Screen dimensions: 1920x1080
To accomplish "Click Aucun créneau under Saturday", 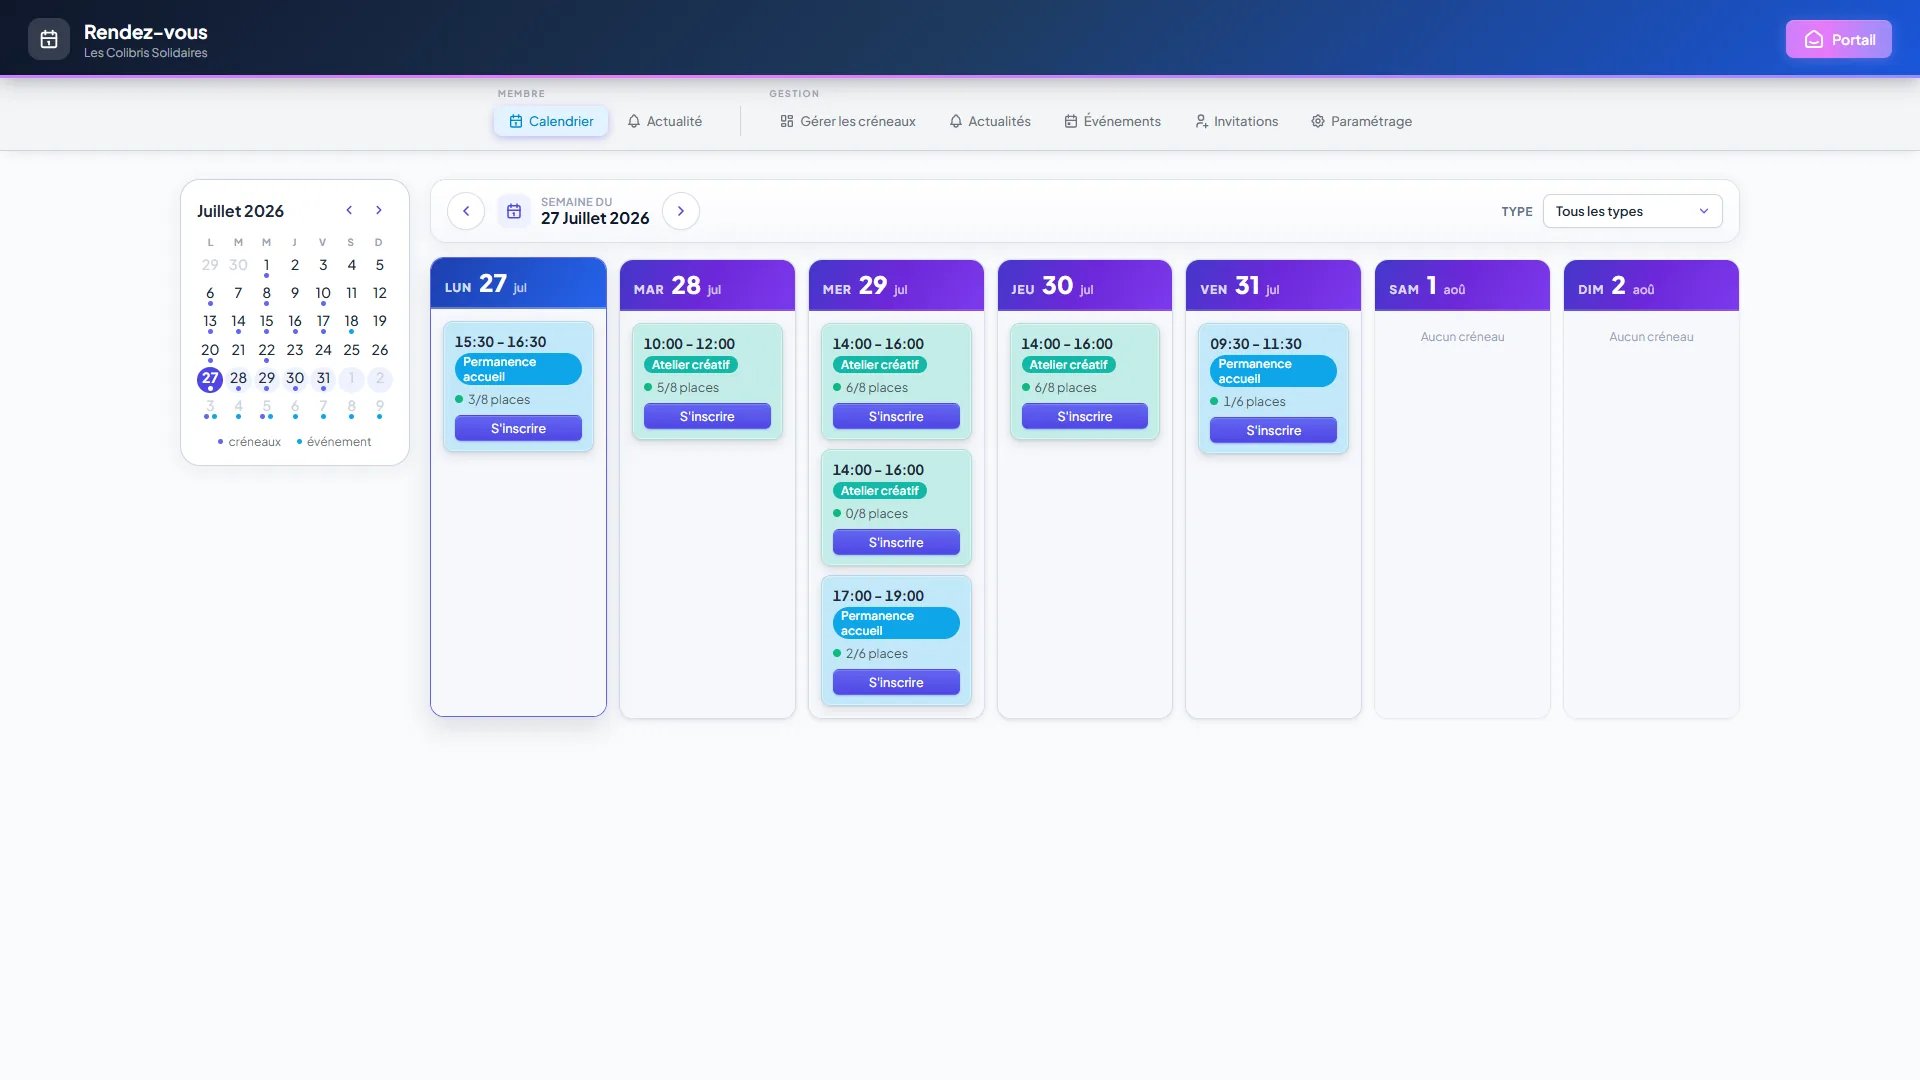I will (x=1462, y=337).
